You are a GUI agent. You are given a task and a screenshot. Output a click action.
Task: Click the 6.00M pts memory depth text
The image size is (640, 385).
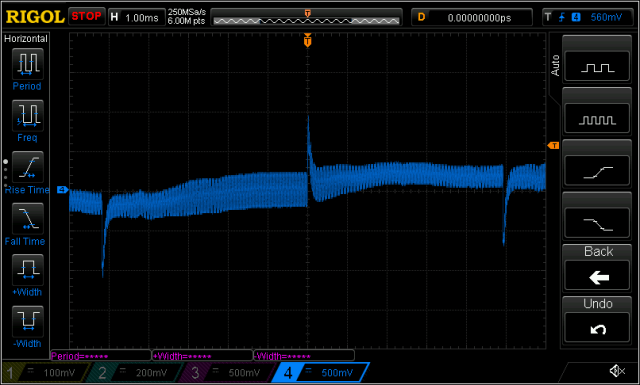coord(186,21)
